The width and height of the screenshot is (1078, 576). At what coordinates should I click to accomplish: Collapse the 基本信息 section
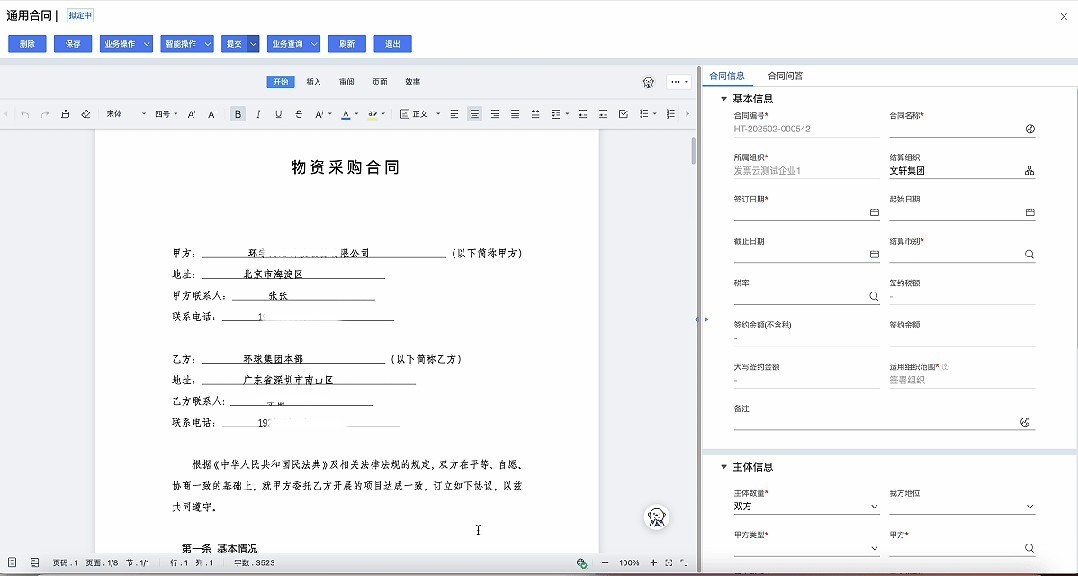(723, 98)
